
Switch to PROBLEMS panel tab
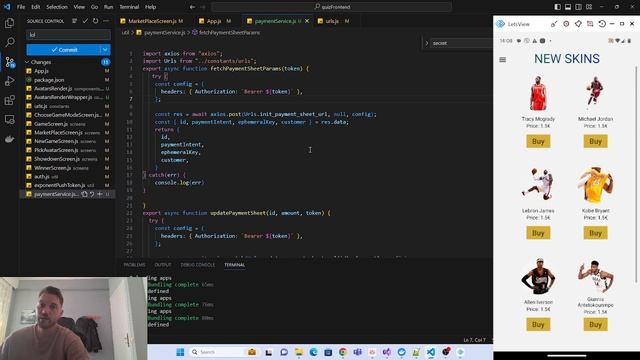coord(134,265)
